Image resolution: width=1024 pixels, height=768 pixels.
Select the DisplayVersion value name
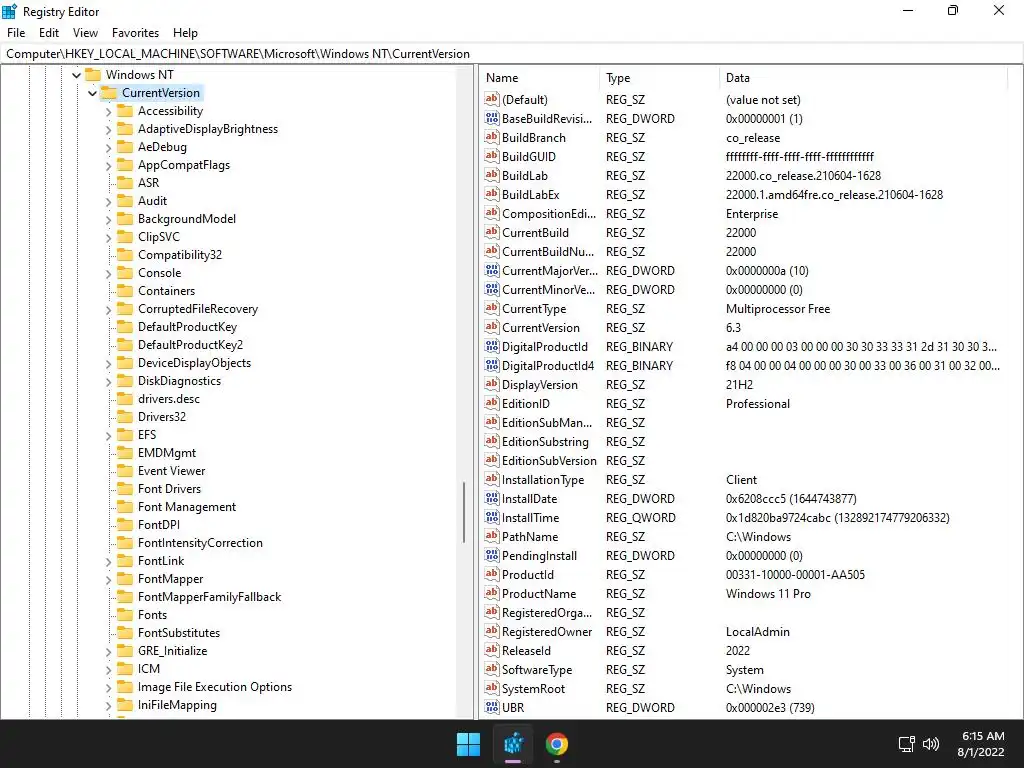click(x=539, y=385)
